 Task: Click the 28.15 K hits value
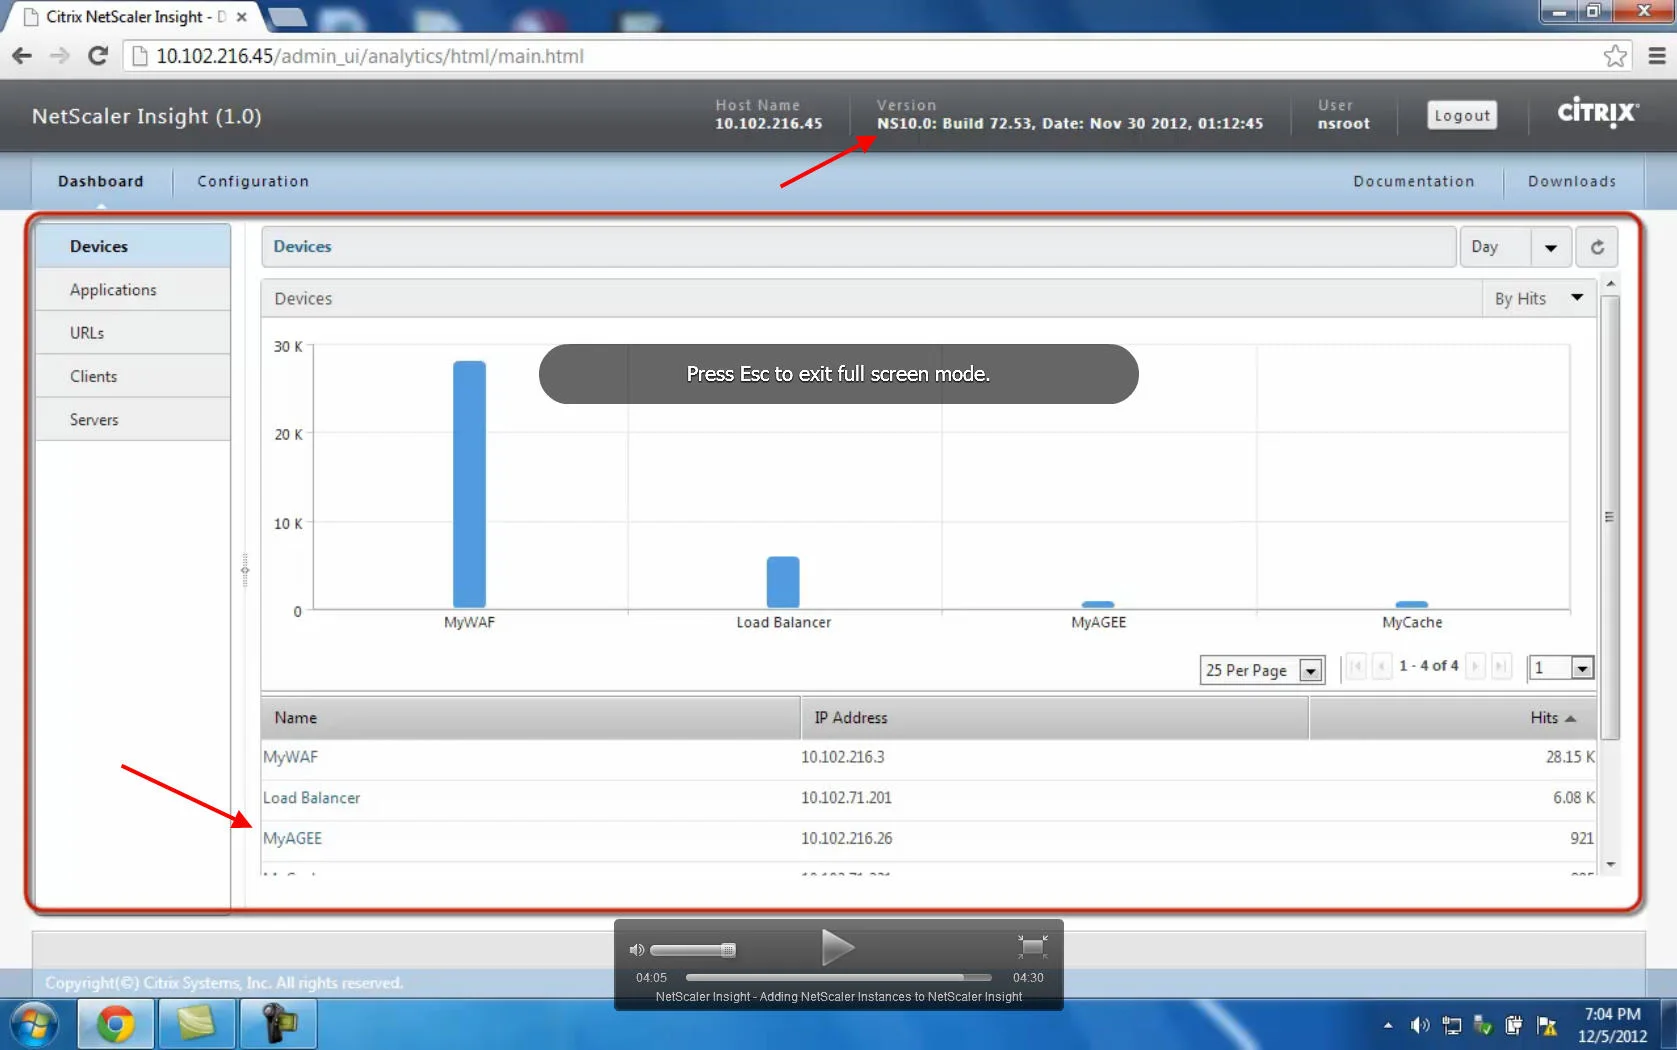coord(1570,757)
